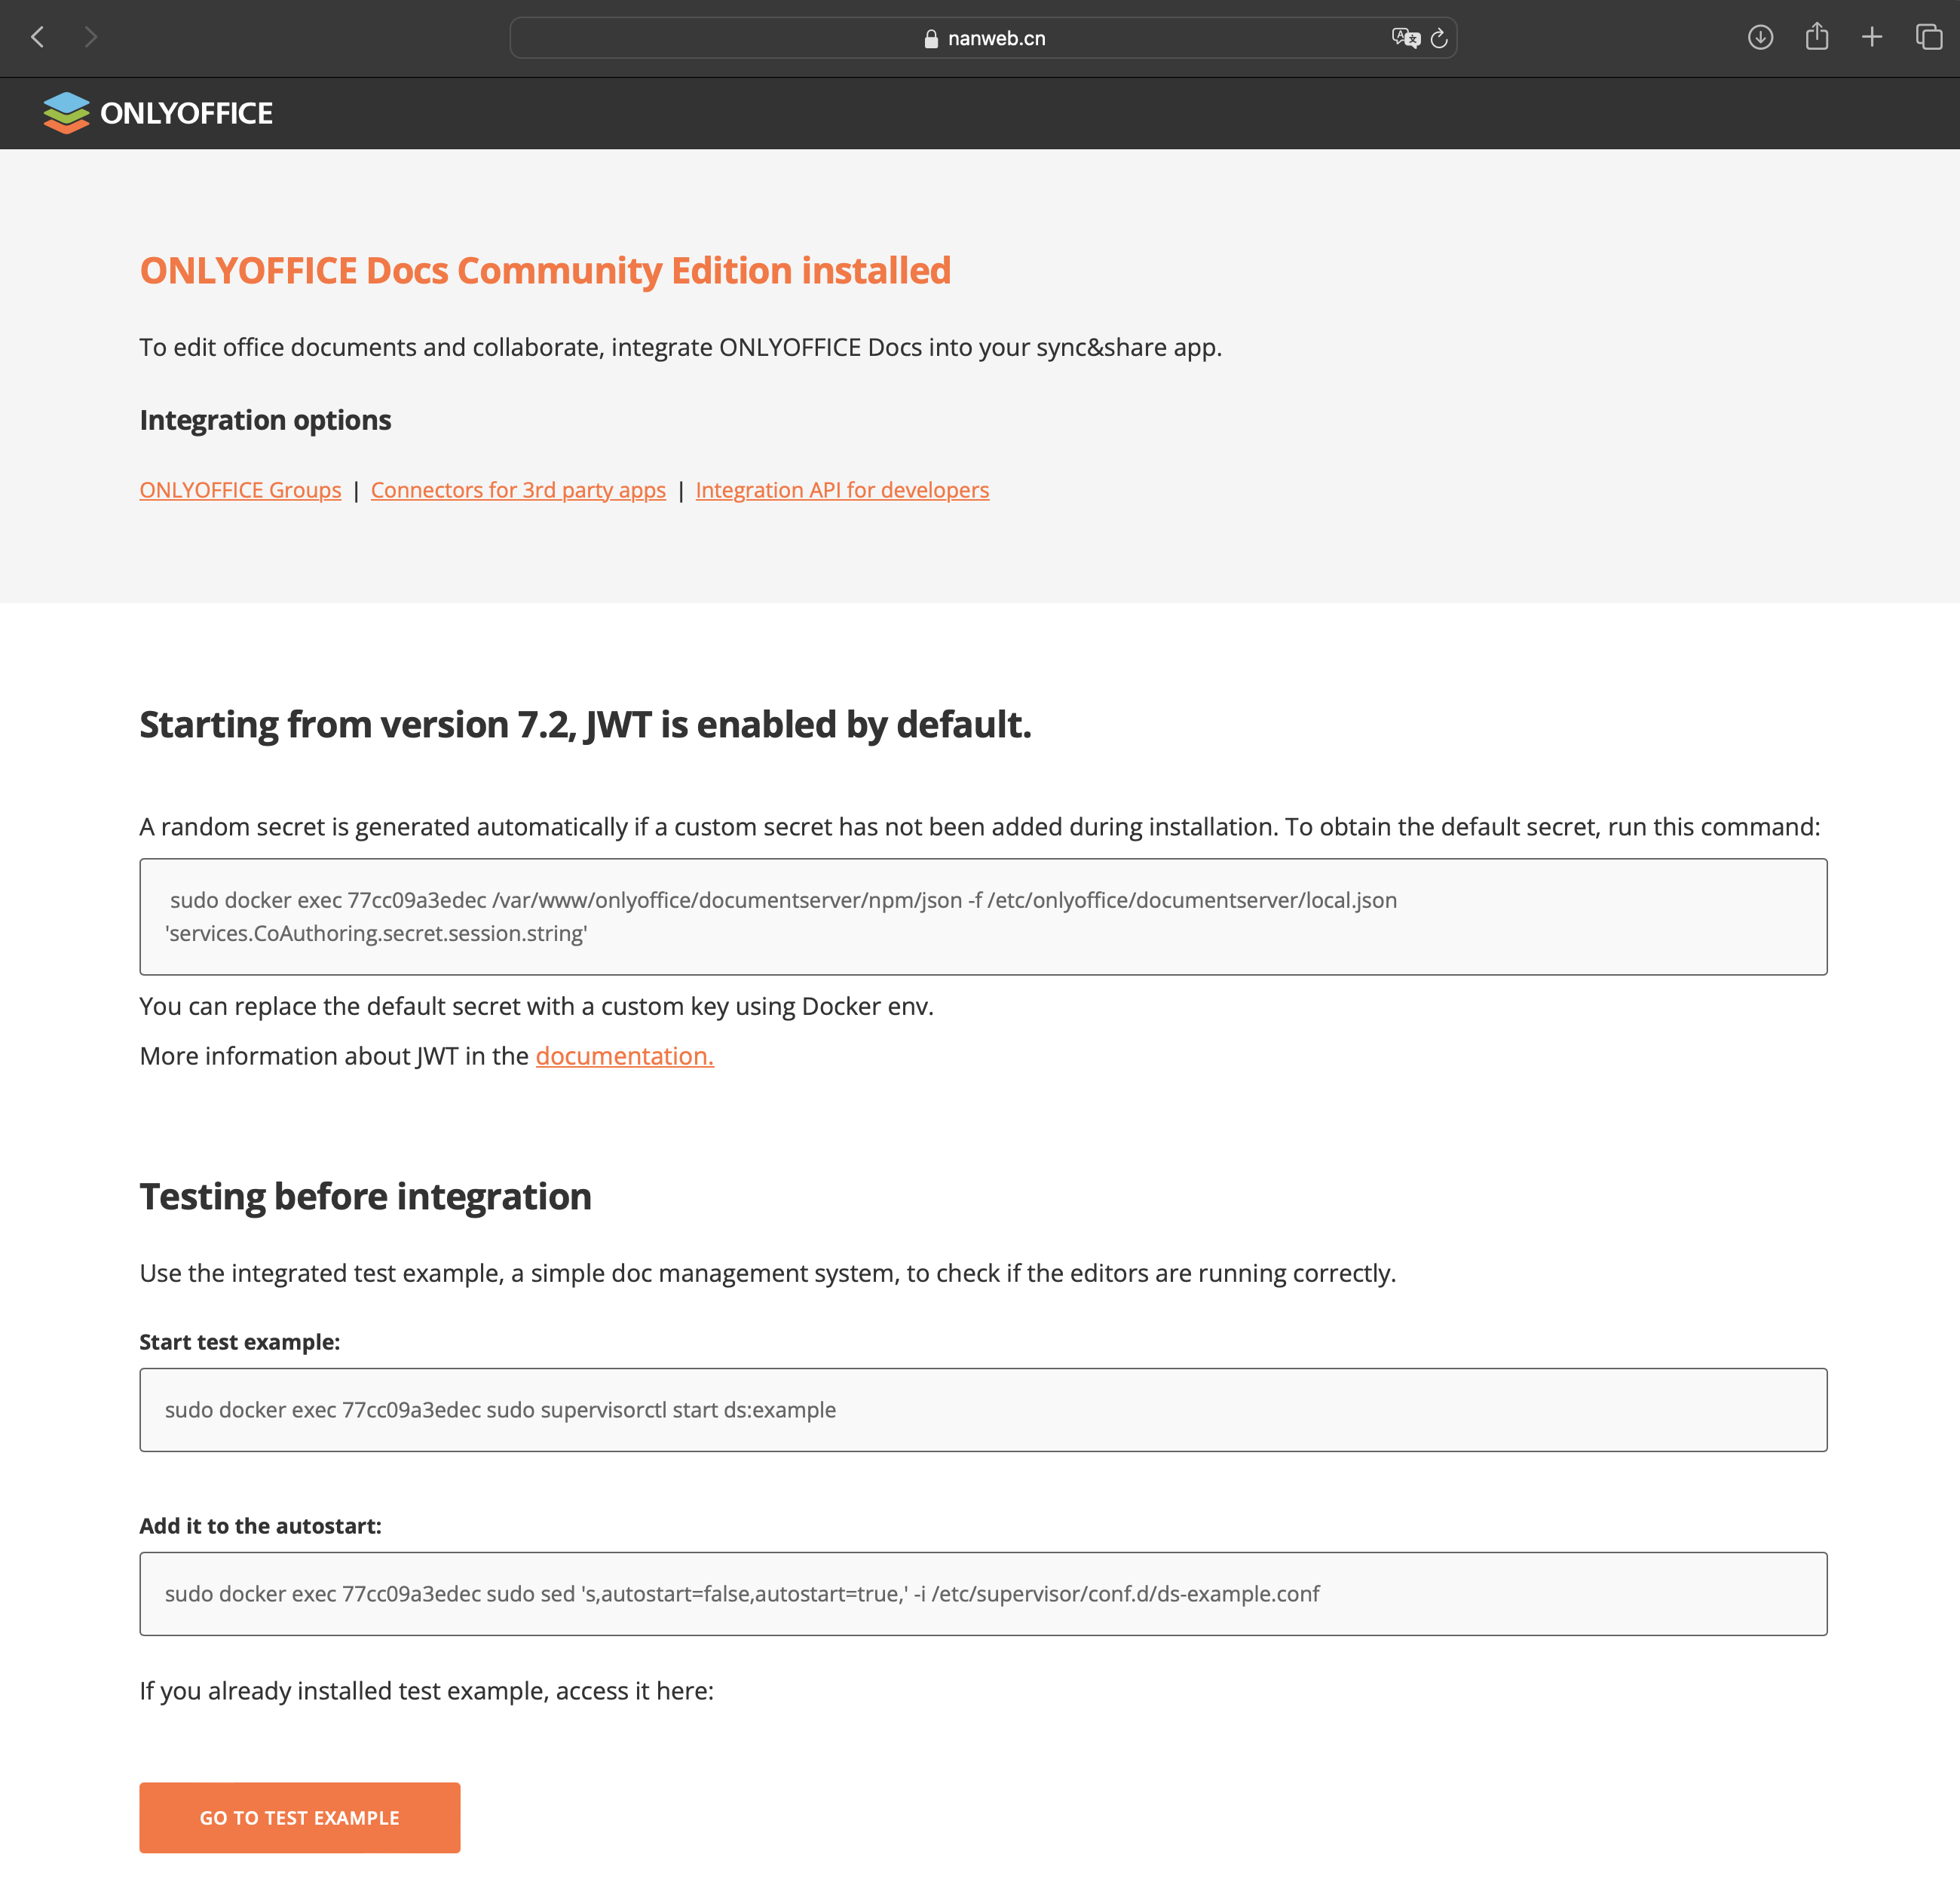This screenshot has width=1960, height=1885.
Task: Open Connectors for 3rd party apps link
Action: point(518,490)
